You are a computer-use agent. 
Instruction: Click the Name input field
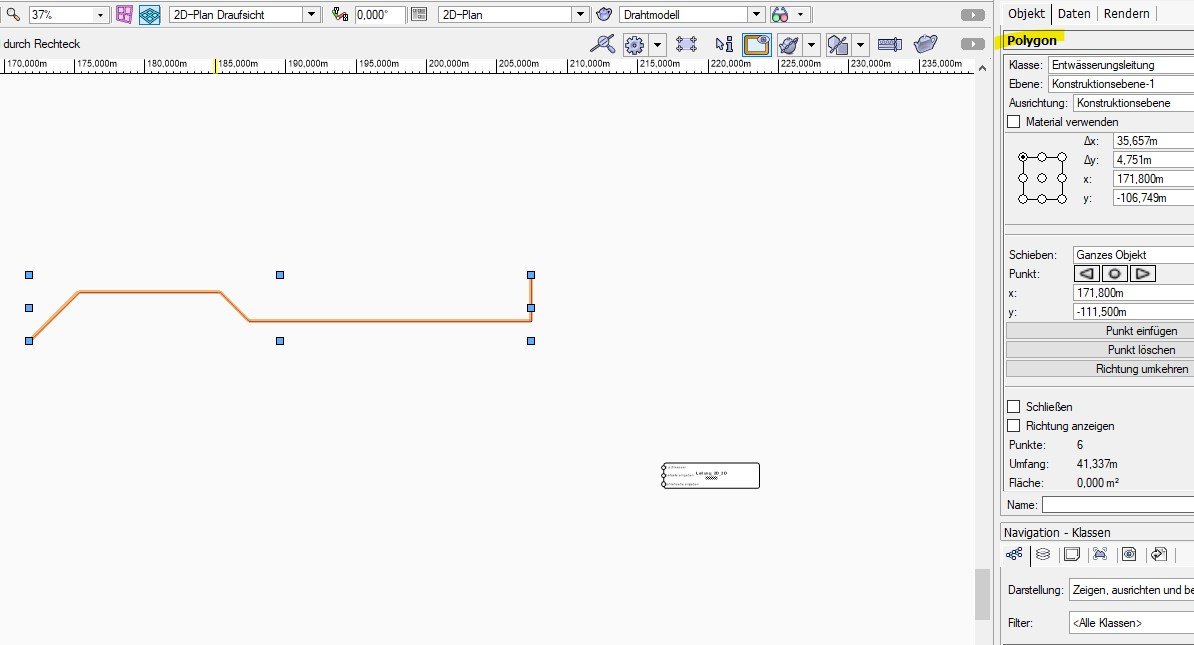1117,505
